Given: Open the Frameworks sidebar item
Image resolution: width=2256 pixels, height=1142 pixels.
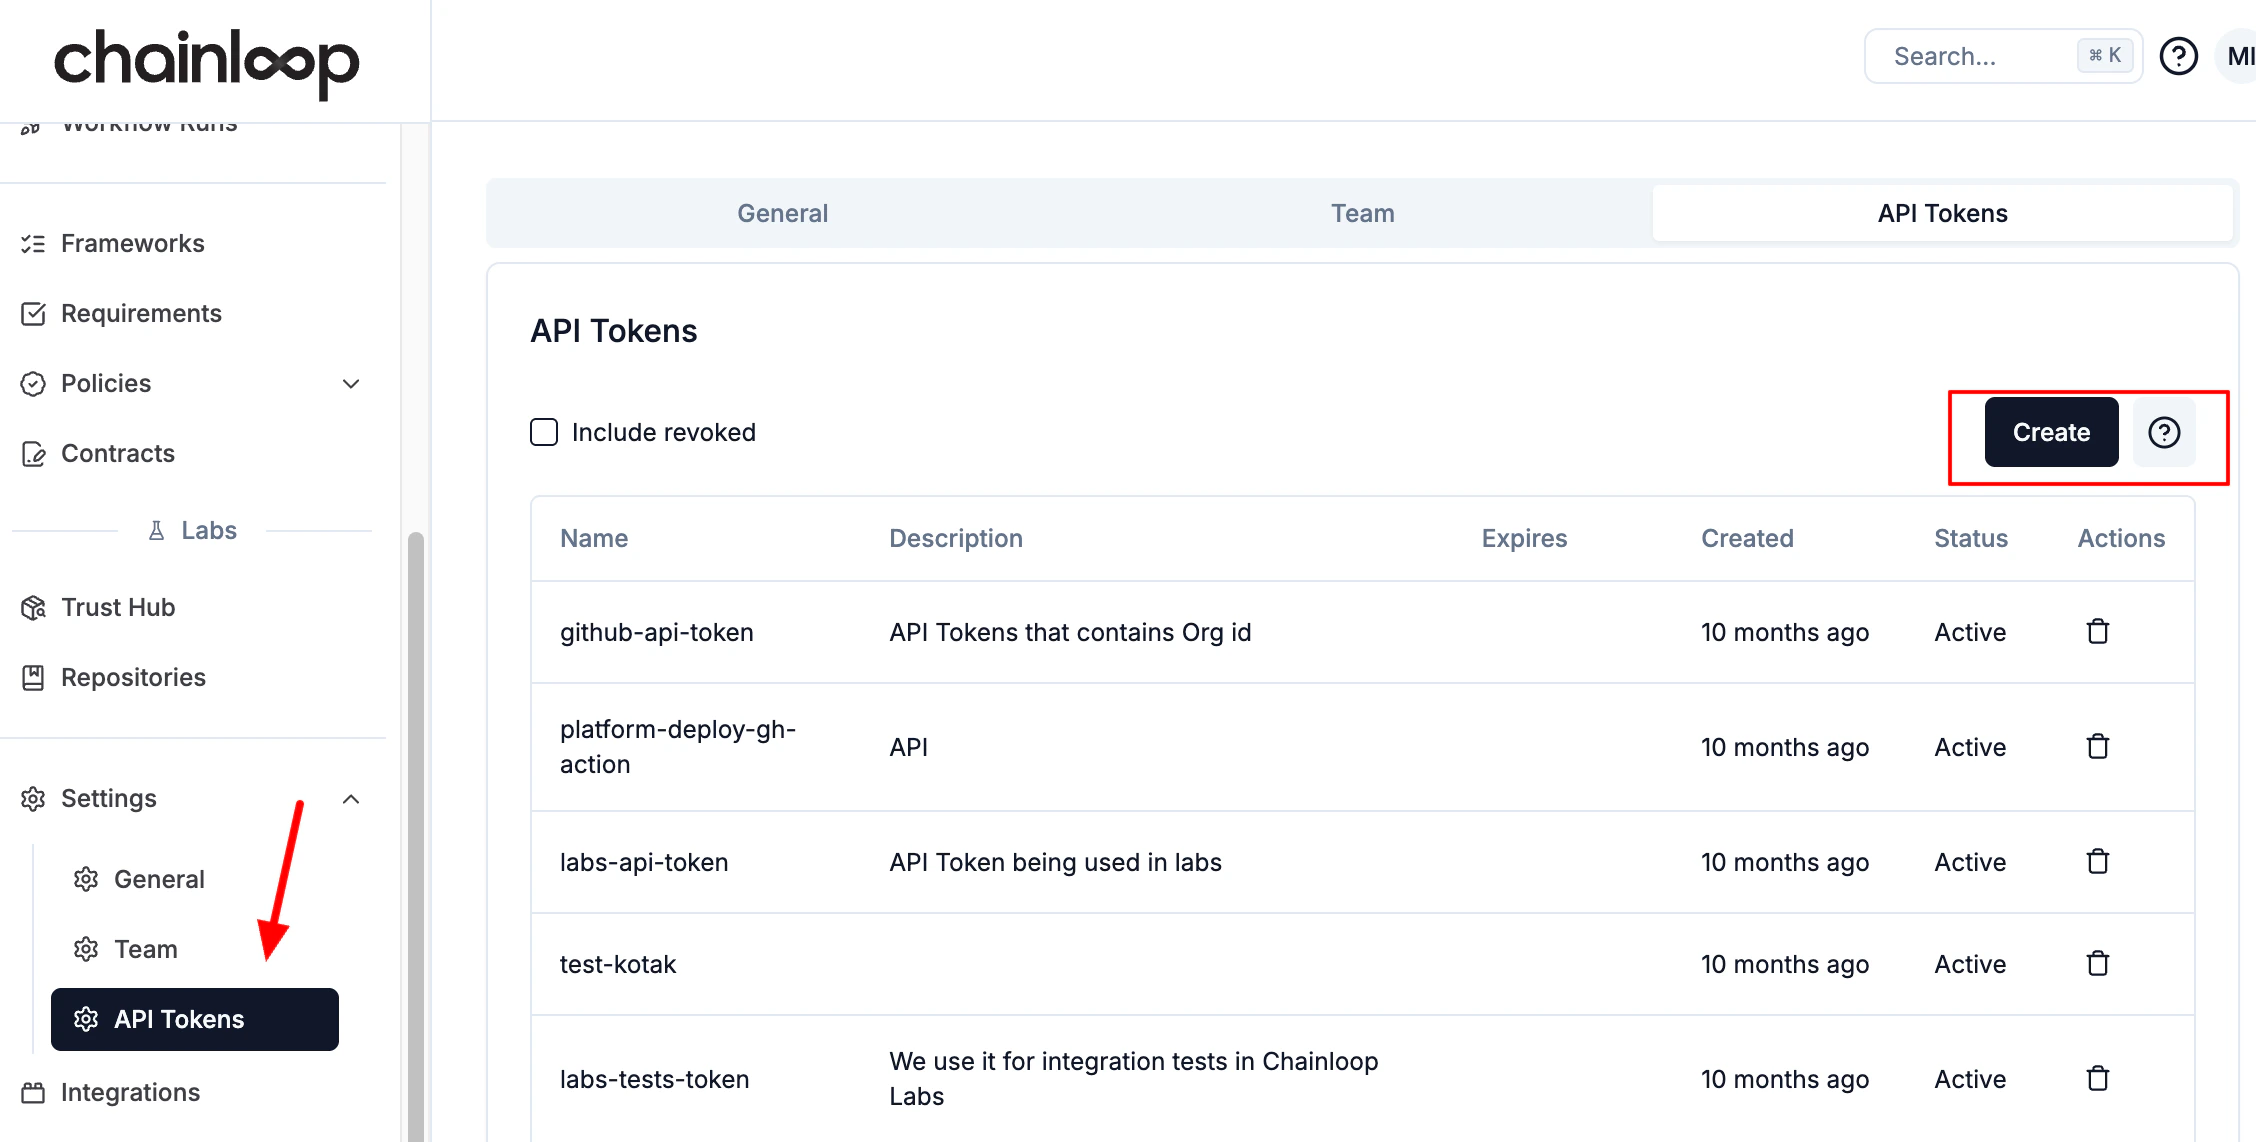Looking at the screenshot, I should 132,243.
